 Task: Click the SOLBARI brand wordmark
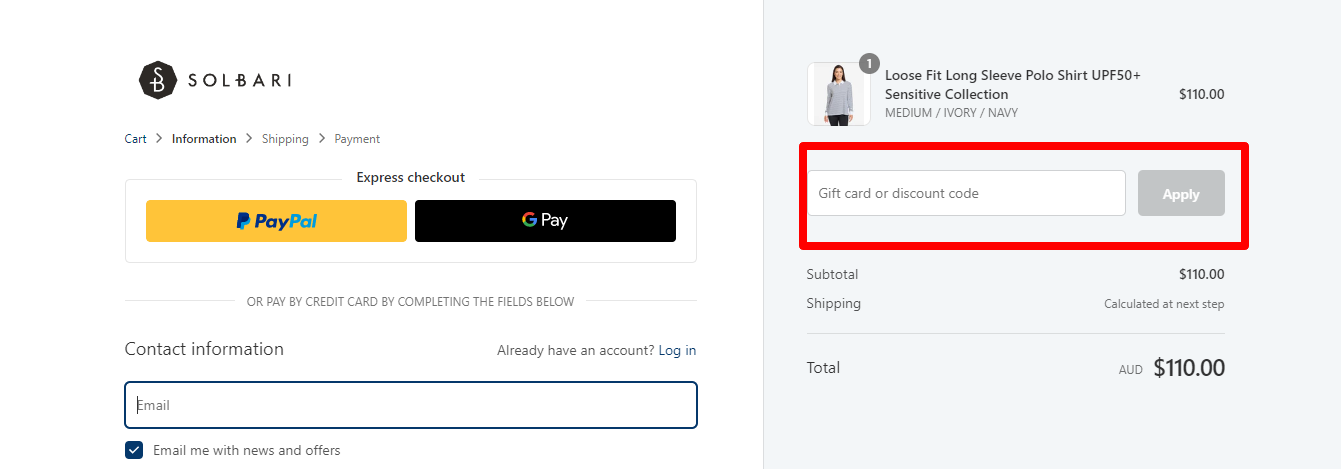pos(239,80)
